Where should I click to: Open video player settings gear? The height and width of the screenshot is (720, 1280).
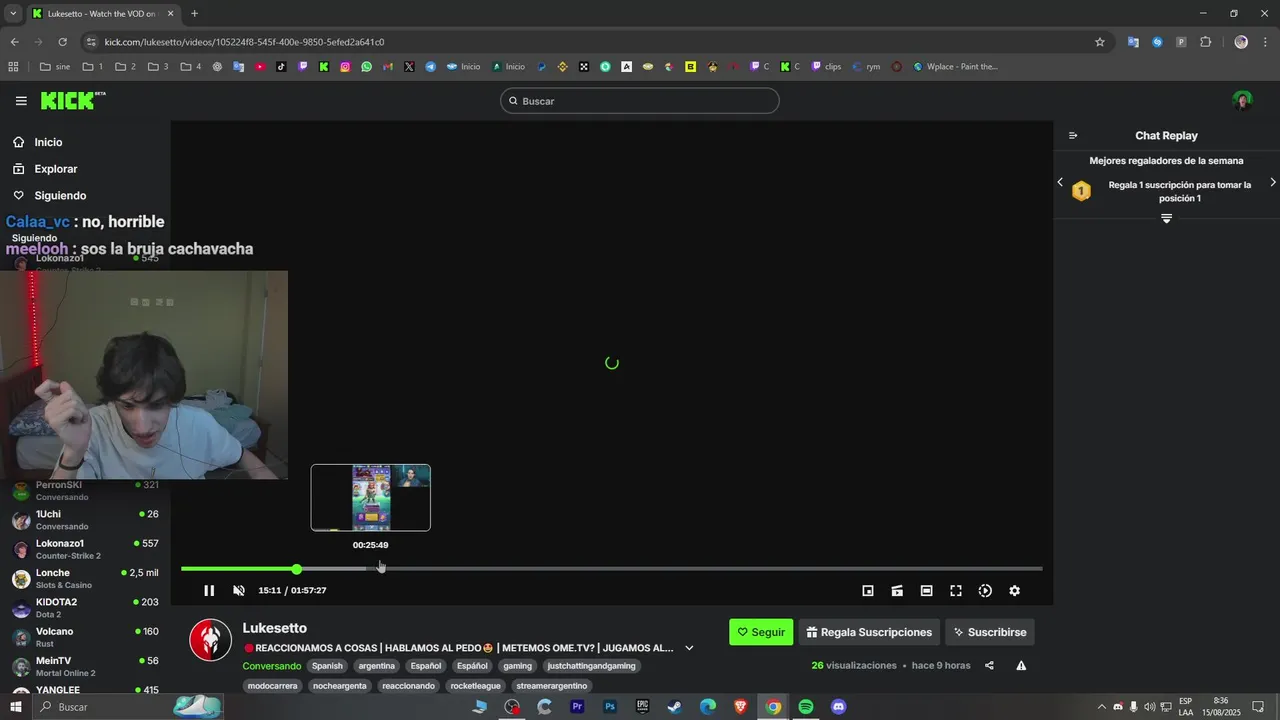click(x=1014, y=591)
